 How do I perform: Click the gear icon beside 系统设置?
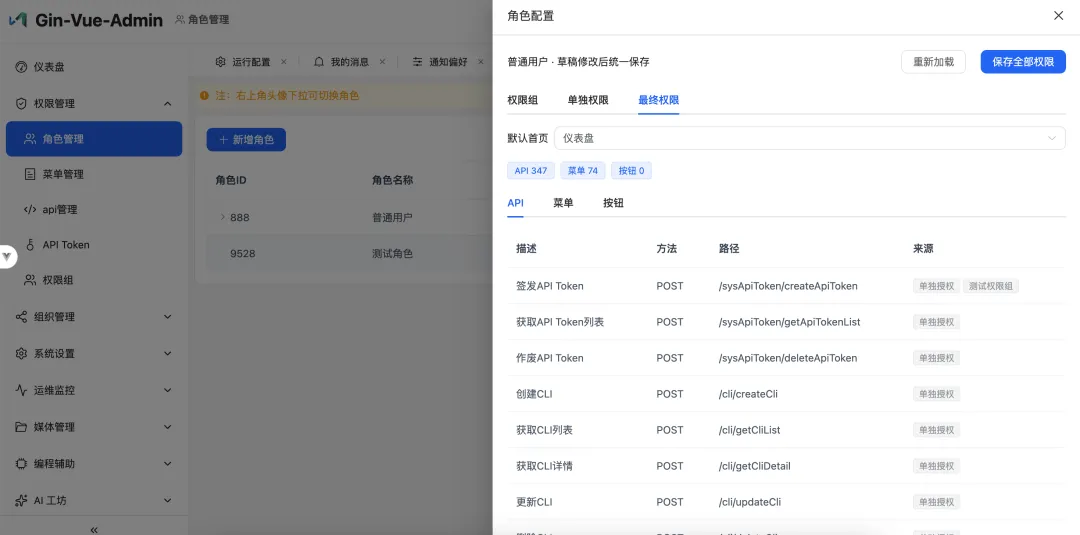[x=21, y=353]
